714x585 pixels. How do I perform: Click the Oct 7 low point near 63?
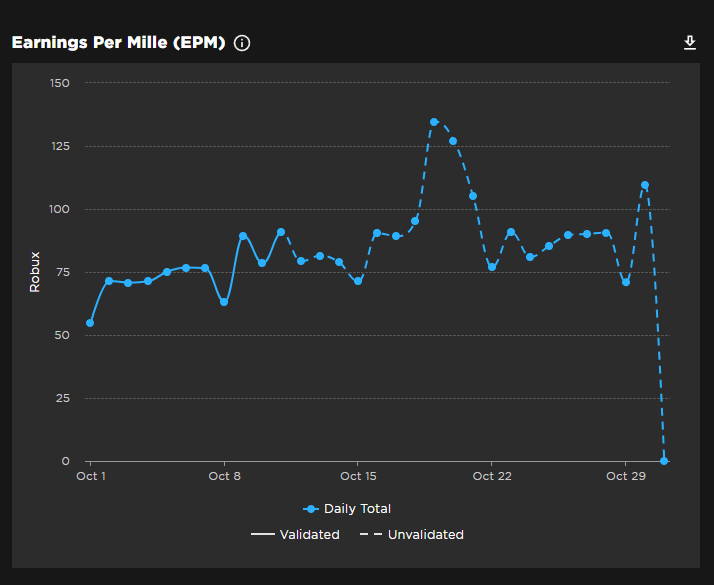(x=224, y=302)
